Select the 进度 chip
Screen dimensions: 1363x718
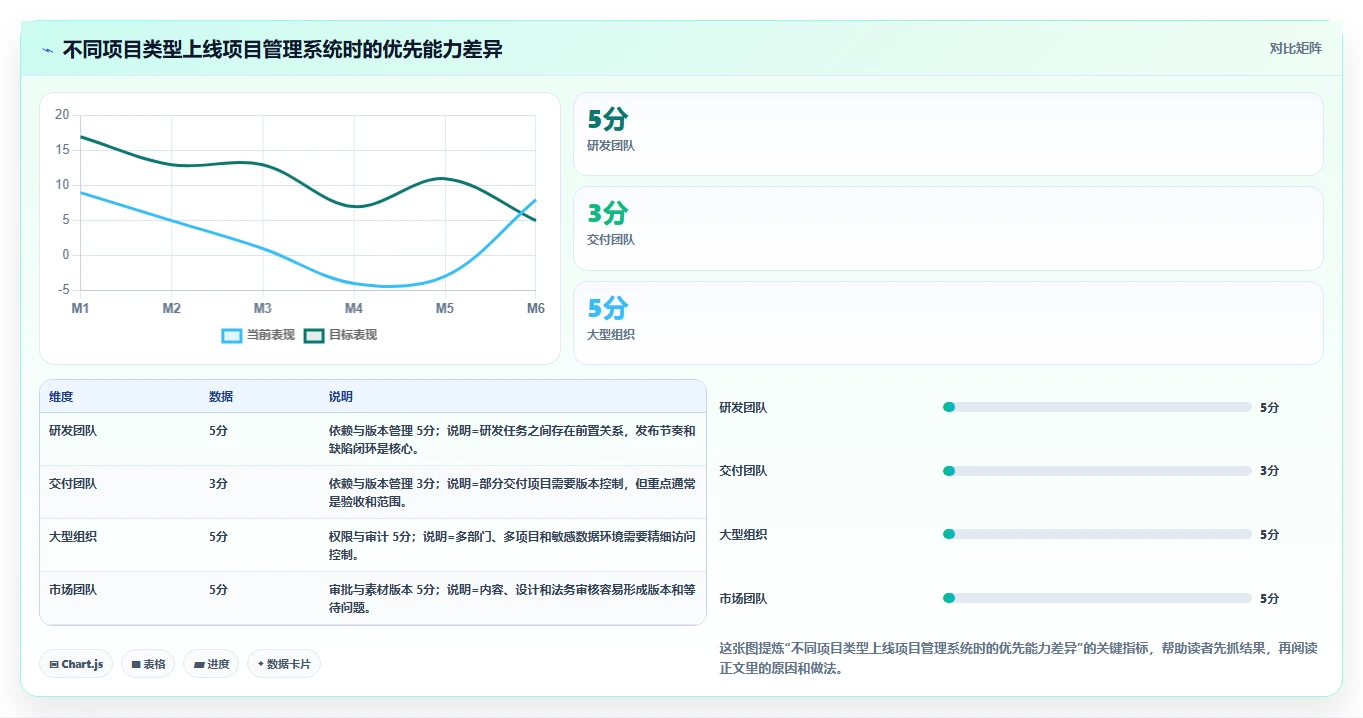211,664
